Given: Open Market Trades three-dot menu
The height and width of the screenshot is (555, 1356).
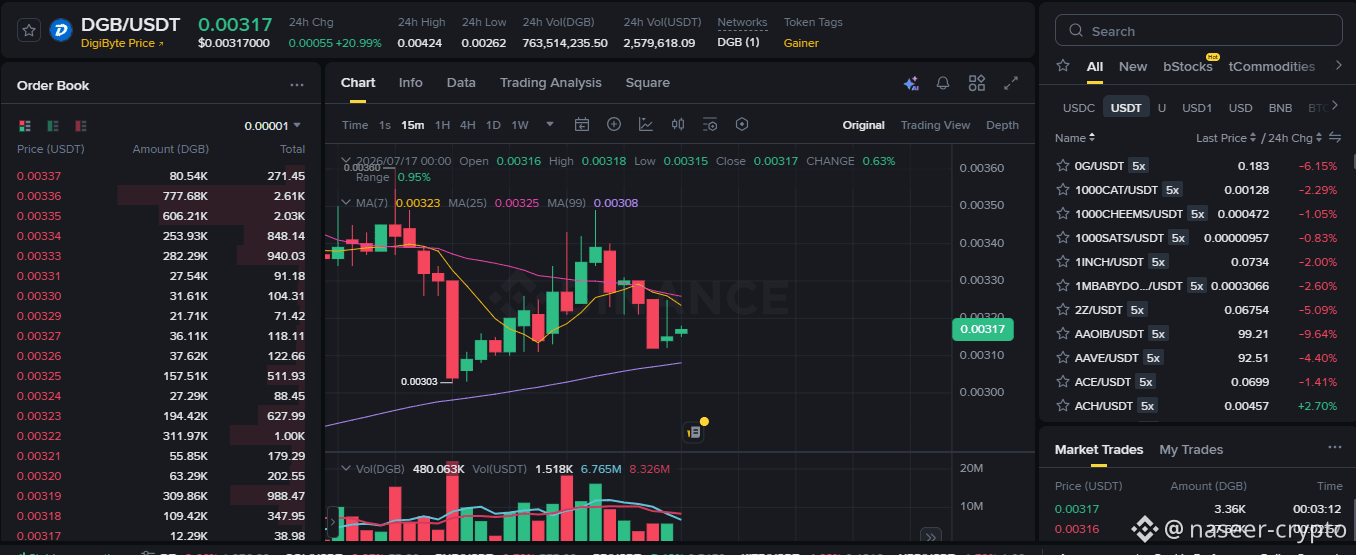Looking at the screenshot, I should (x=1334, y=448).
